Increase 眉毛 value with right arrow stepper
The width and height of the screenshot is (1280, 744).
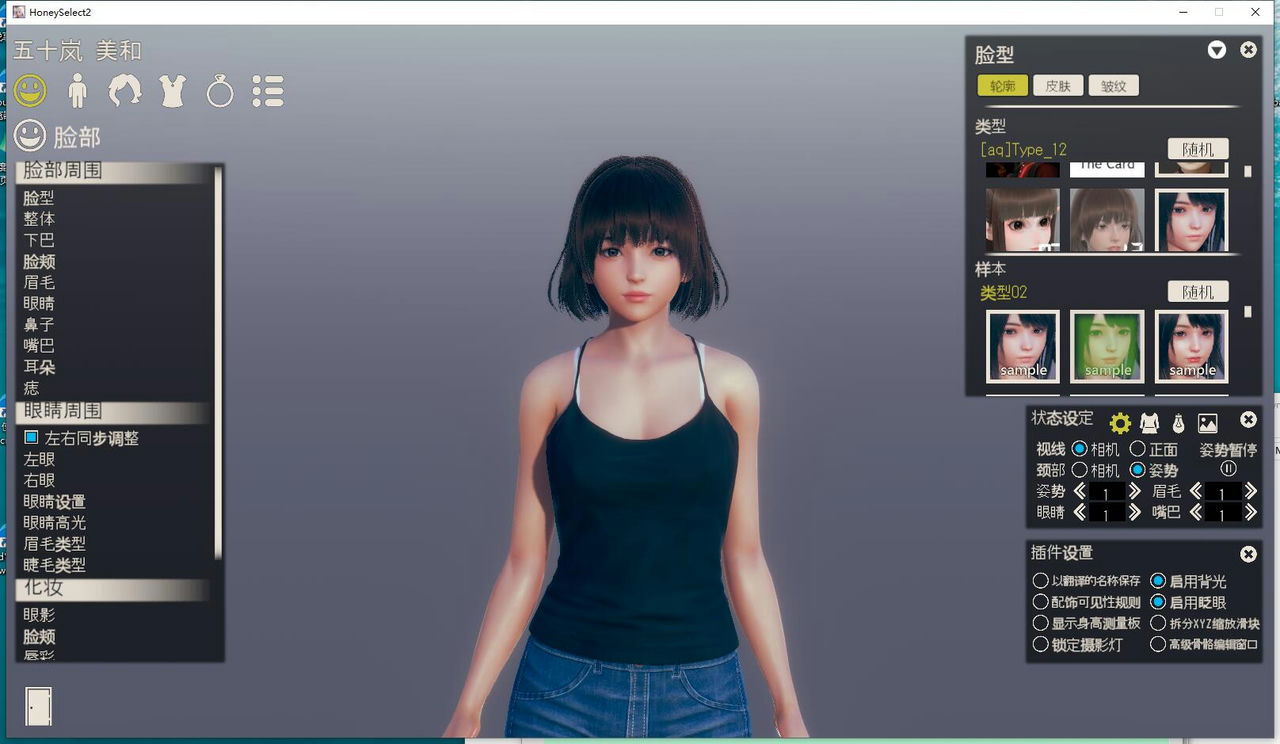1249,490
